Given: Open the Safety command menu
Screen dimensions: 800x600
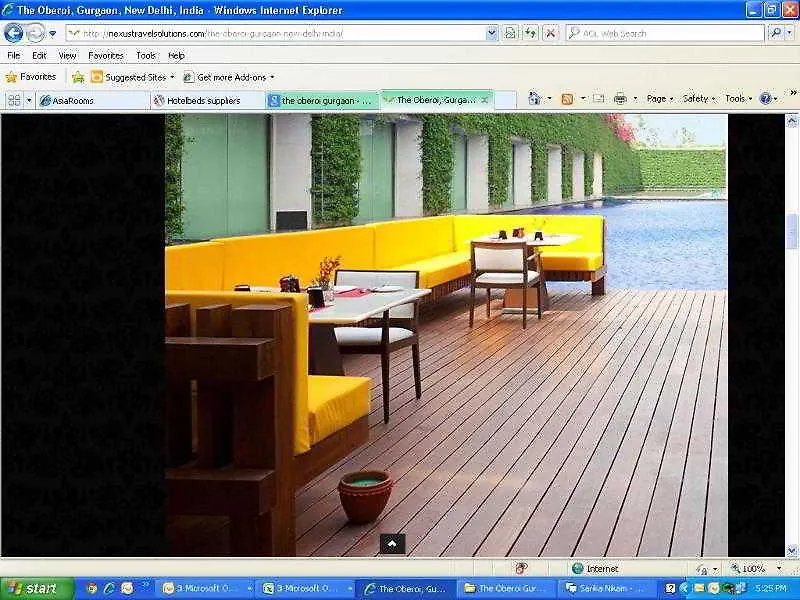Looking at the screenshot, I should 699,98.
